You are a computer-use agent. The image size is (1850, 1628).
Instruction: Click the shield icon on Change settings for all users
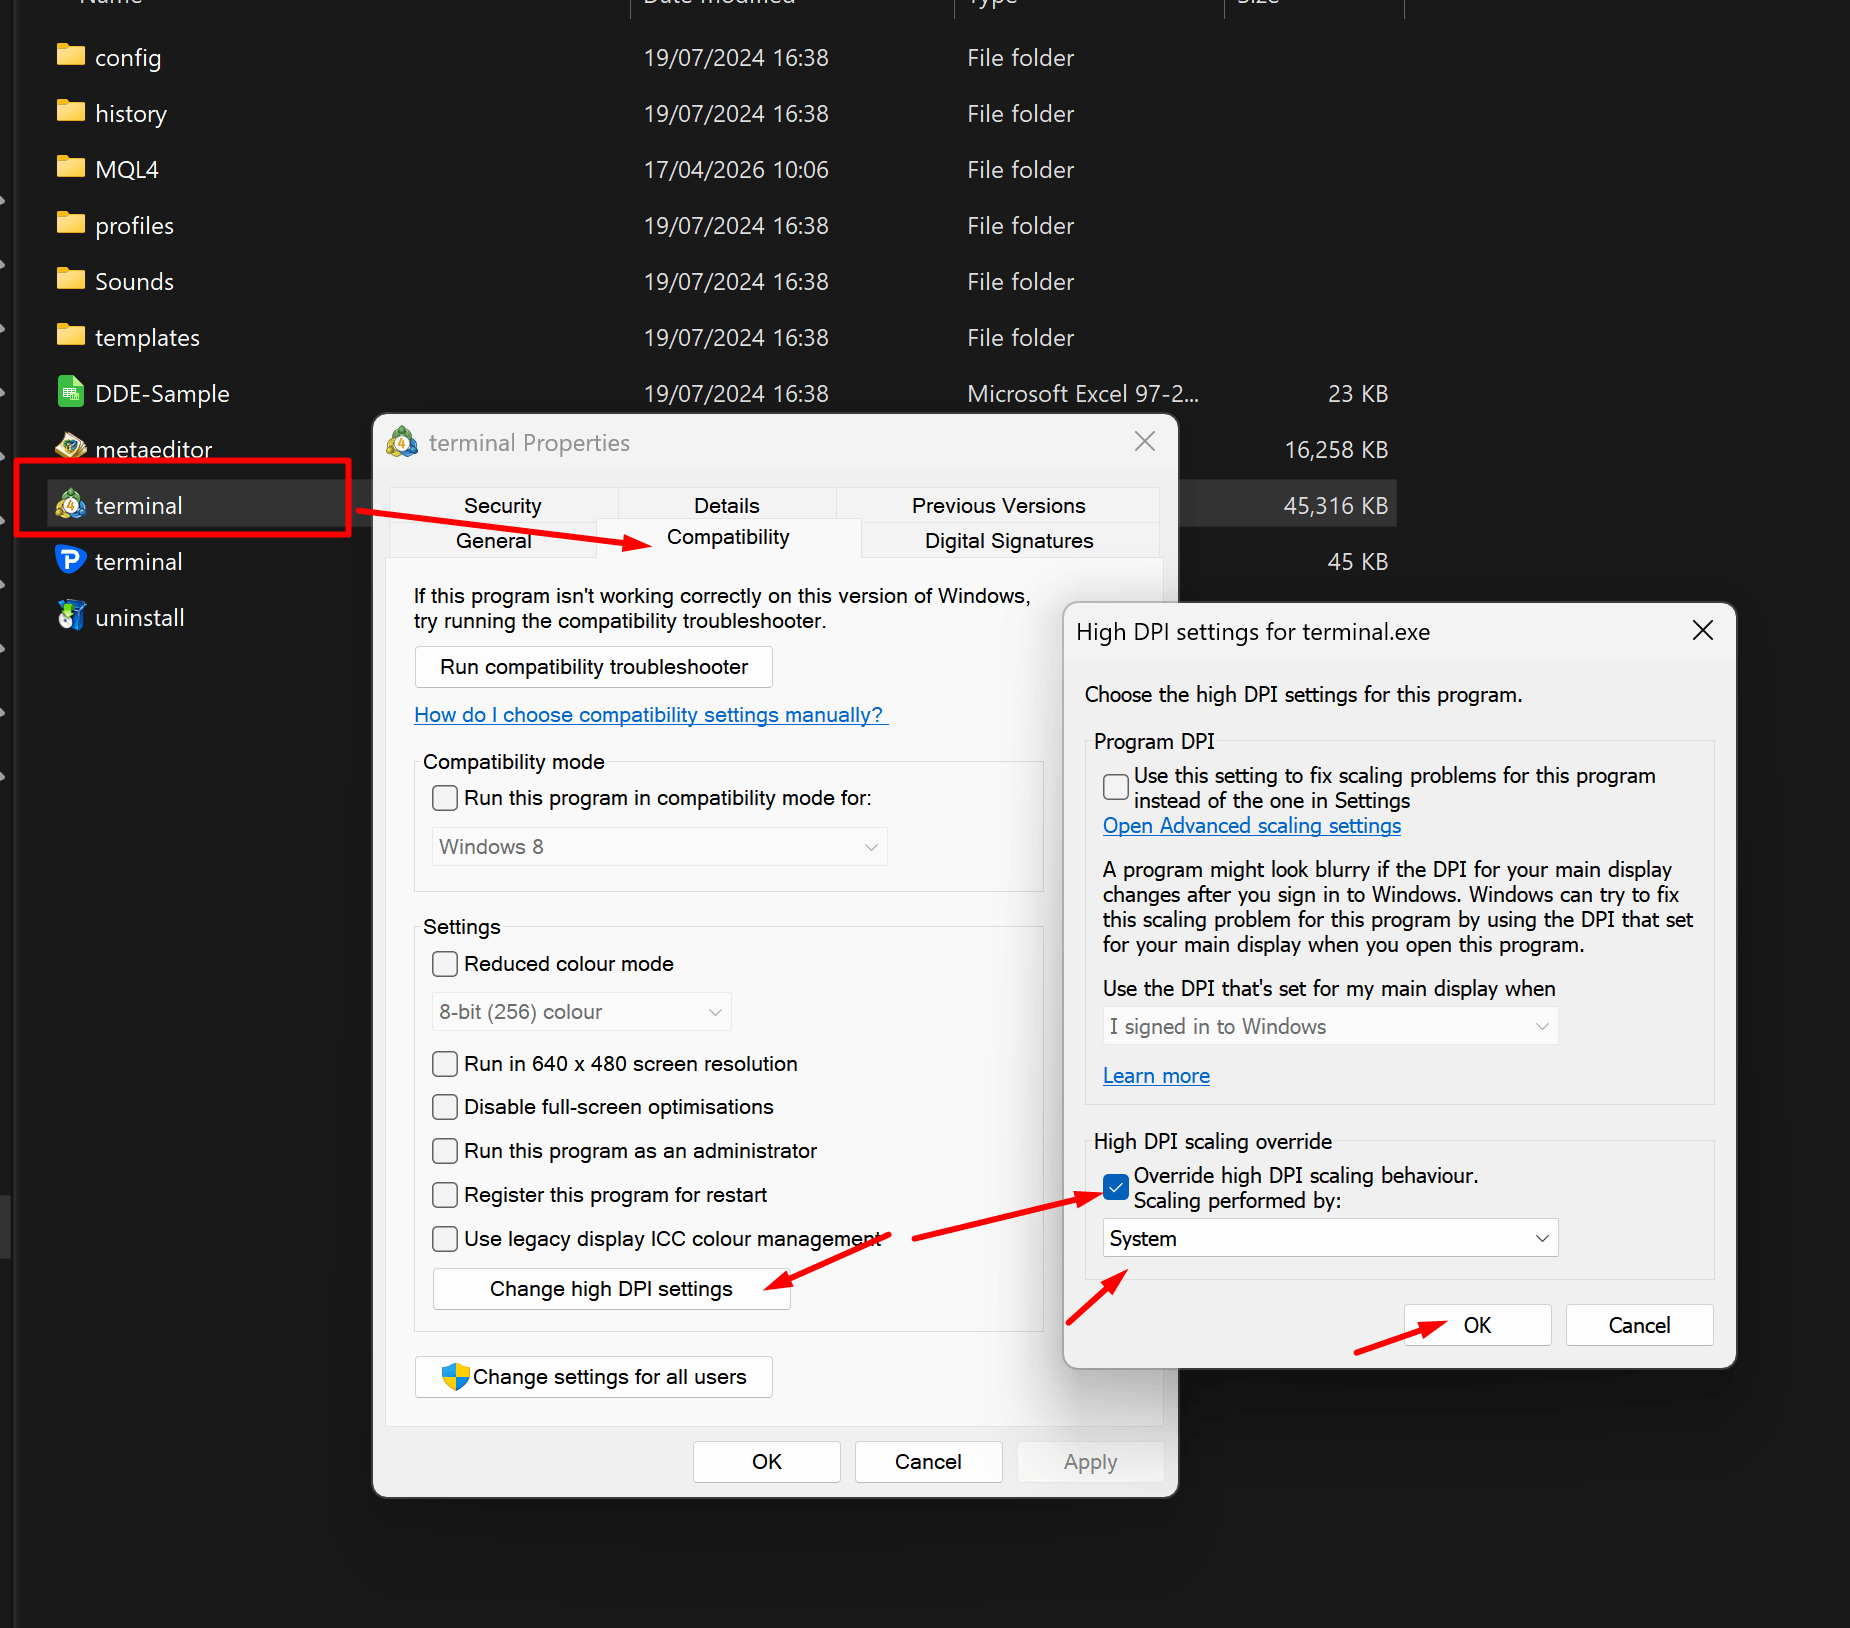455,1377
